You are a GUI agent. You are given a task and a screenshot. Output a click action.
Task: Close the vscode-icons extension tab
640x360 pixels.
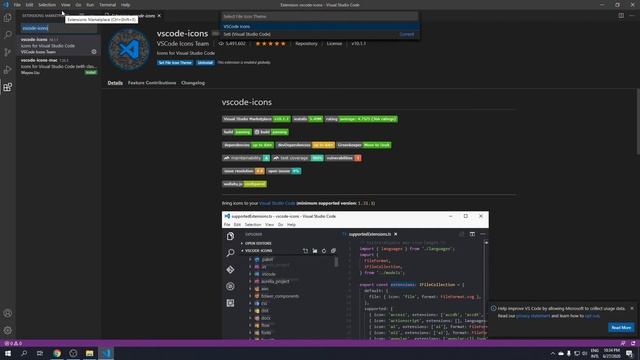point(159,16)
